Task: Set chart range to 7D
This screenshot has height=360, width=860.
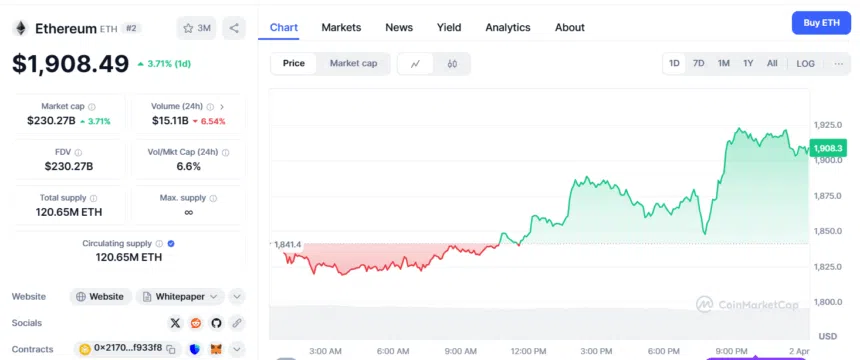Action: coord(699,64)
